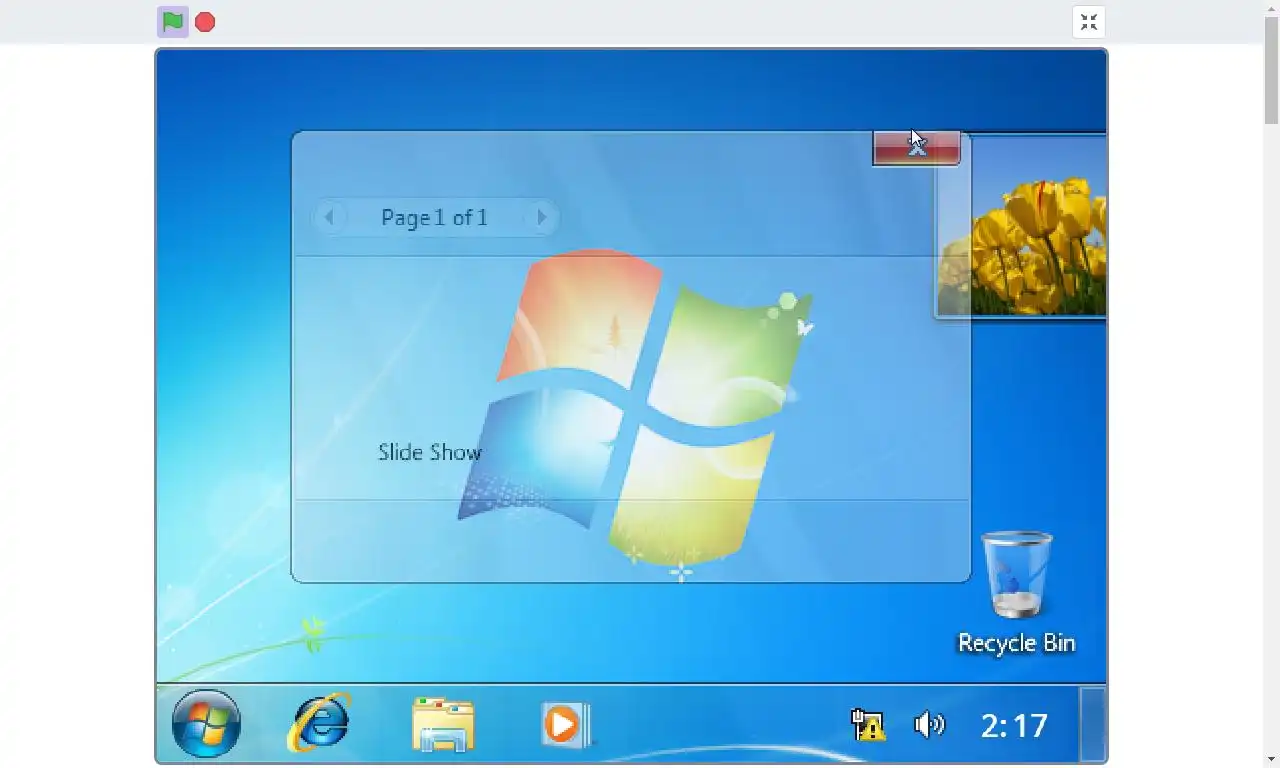Click the scroll down arrow of the page scrollbar

click(1271, 759)
